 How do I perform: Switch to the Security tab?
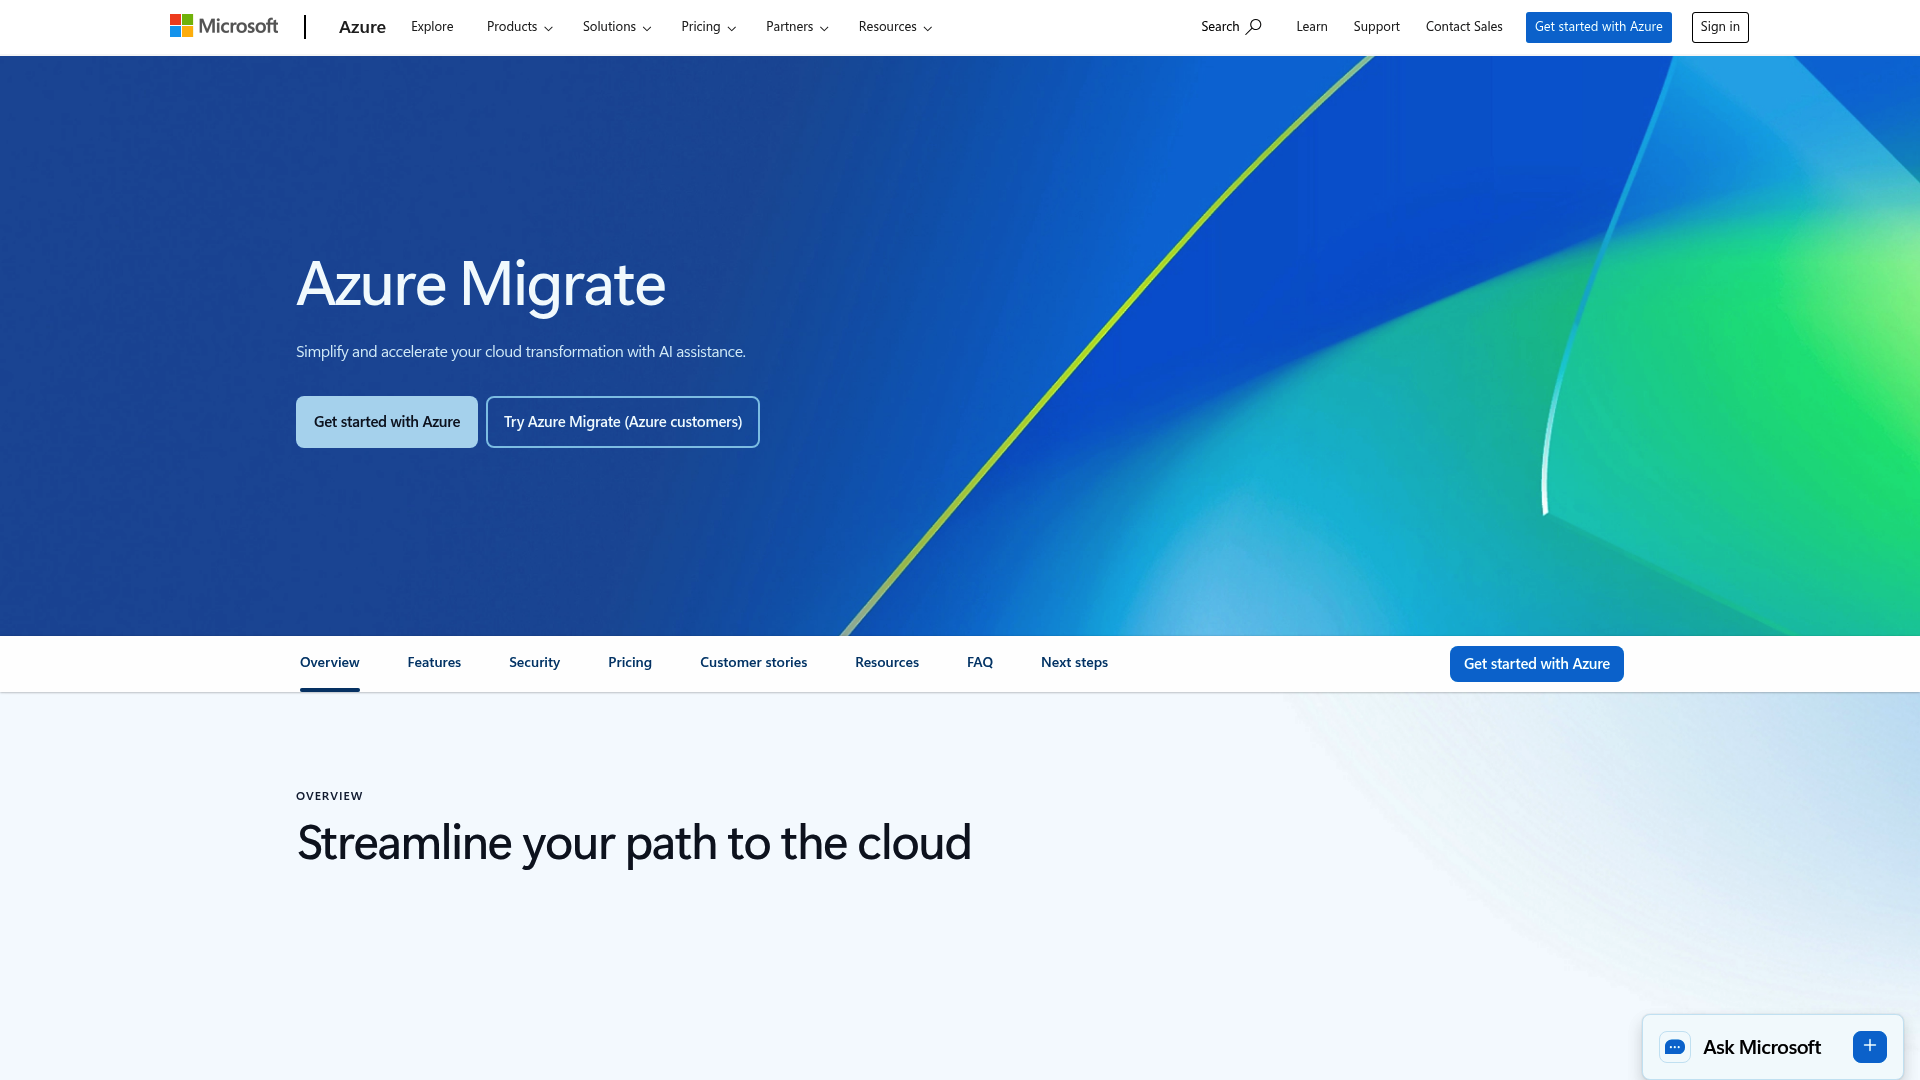(x=533, y=662)
